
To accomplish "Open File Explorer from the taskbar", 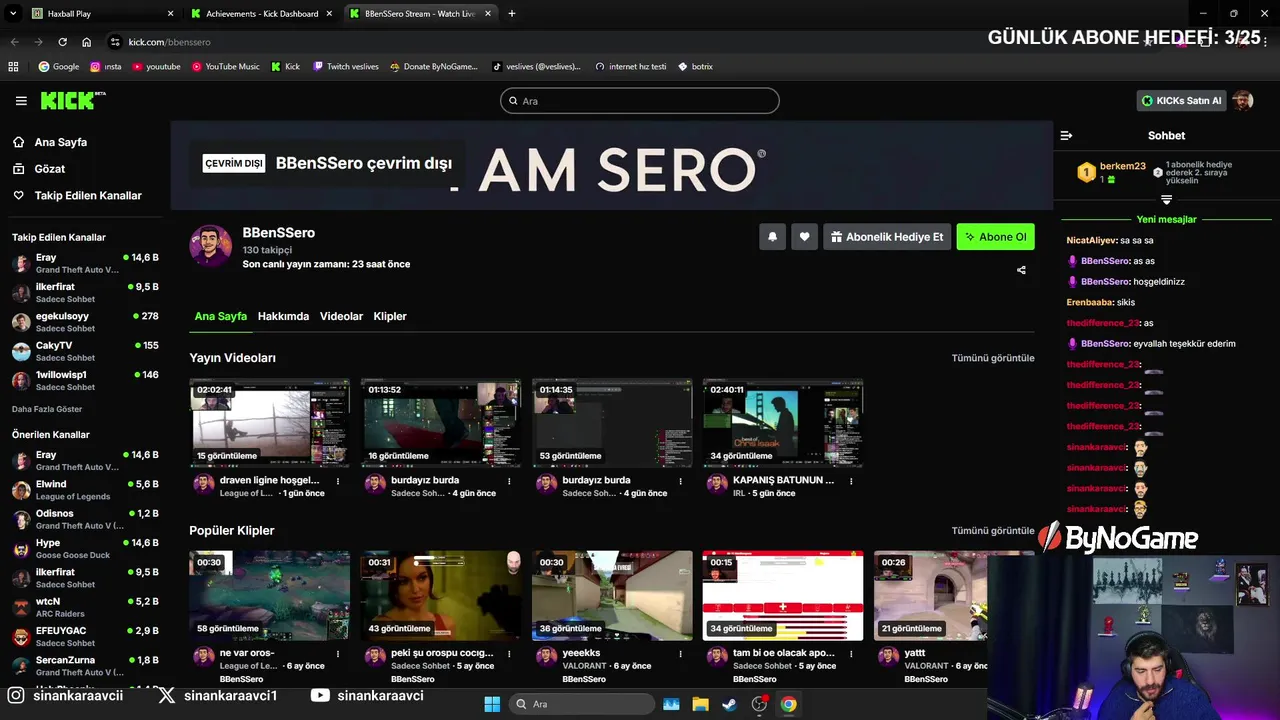I will click(x=701, y=704).
